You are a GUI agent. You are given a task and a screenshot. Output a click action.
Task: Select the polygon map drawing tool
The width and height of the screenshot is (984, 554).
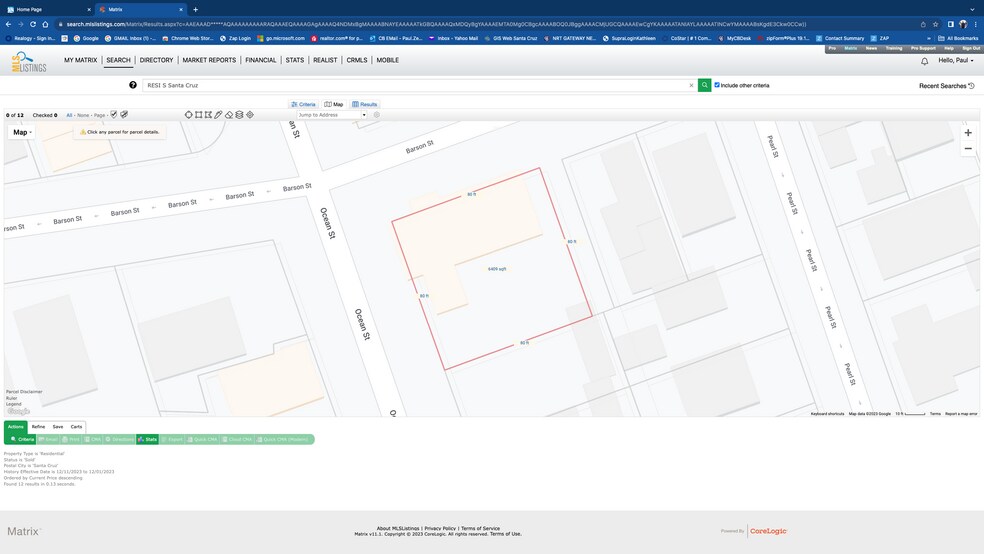click(x=208, y=115)
